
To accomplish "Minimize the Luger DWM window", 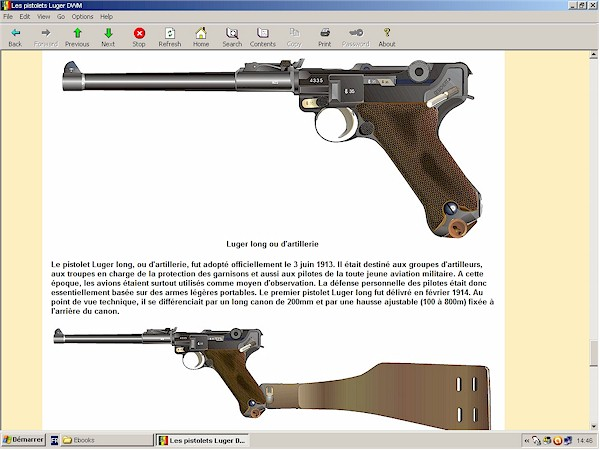I will pos(573,5).
